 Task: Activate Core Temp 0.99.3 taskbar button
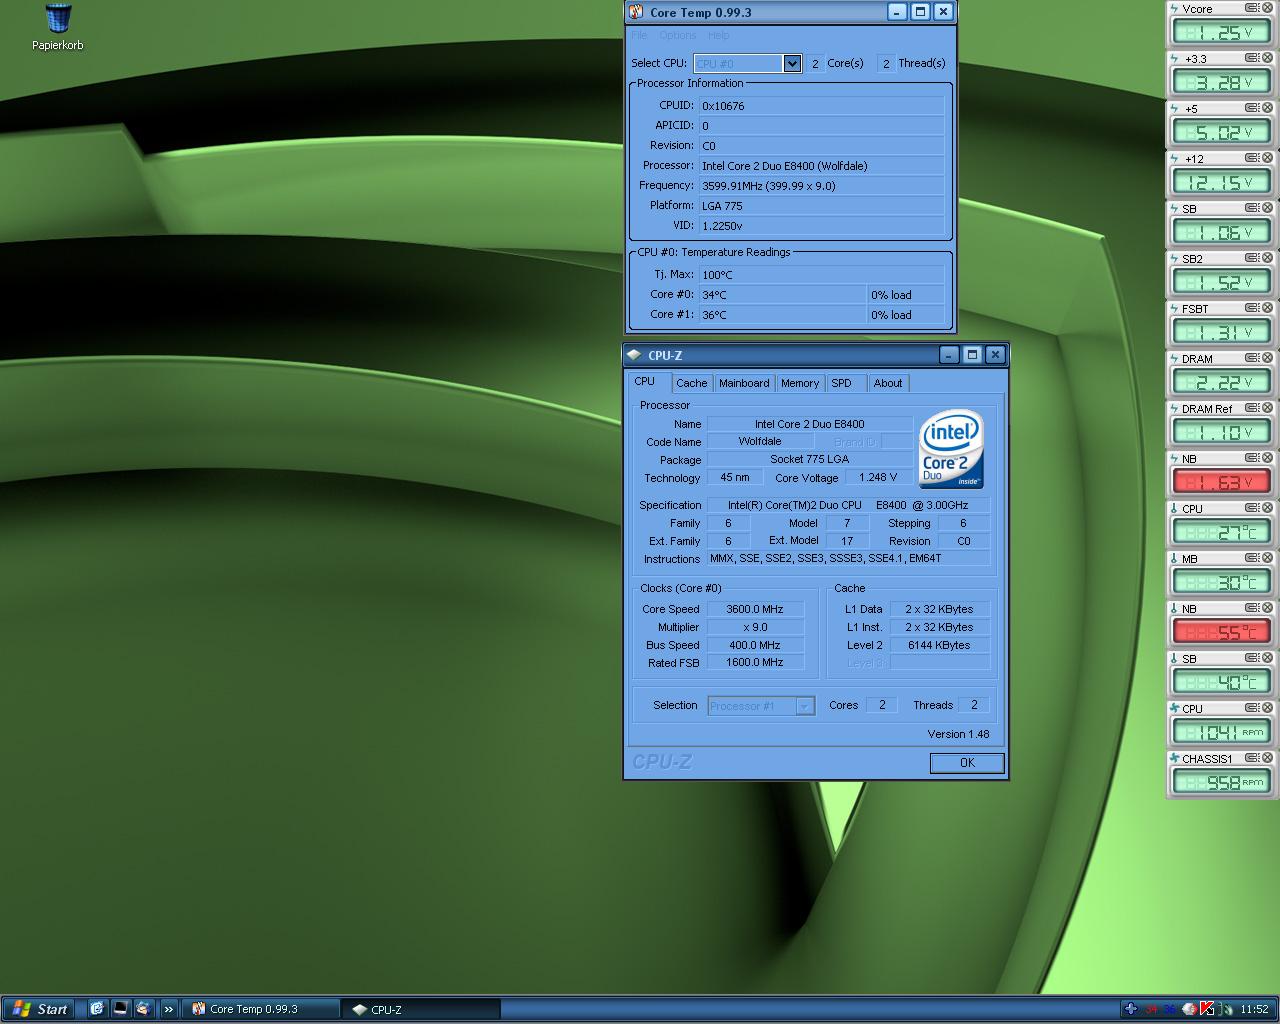point(261,1009)
